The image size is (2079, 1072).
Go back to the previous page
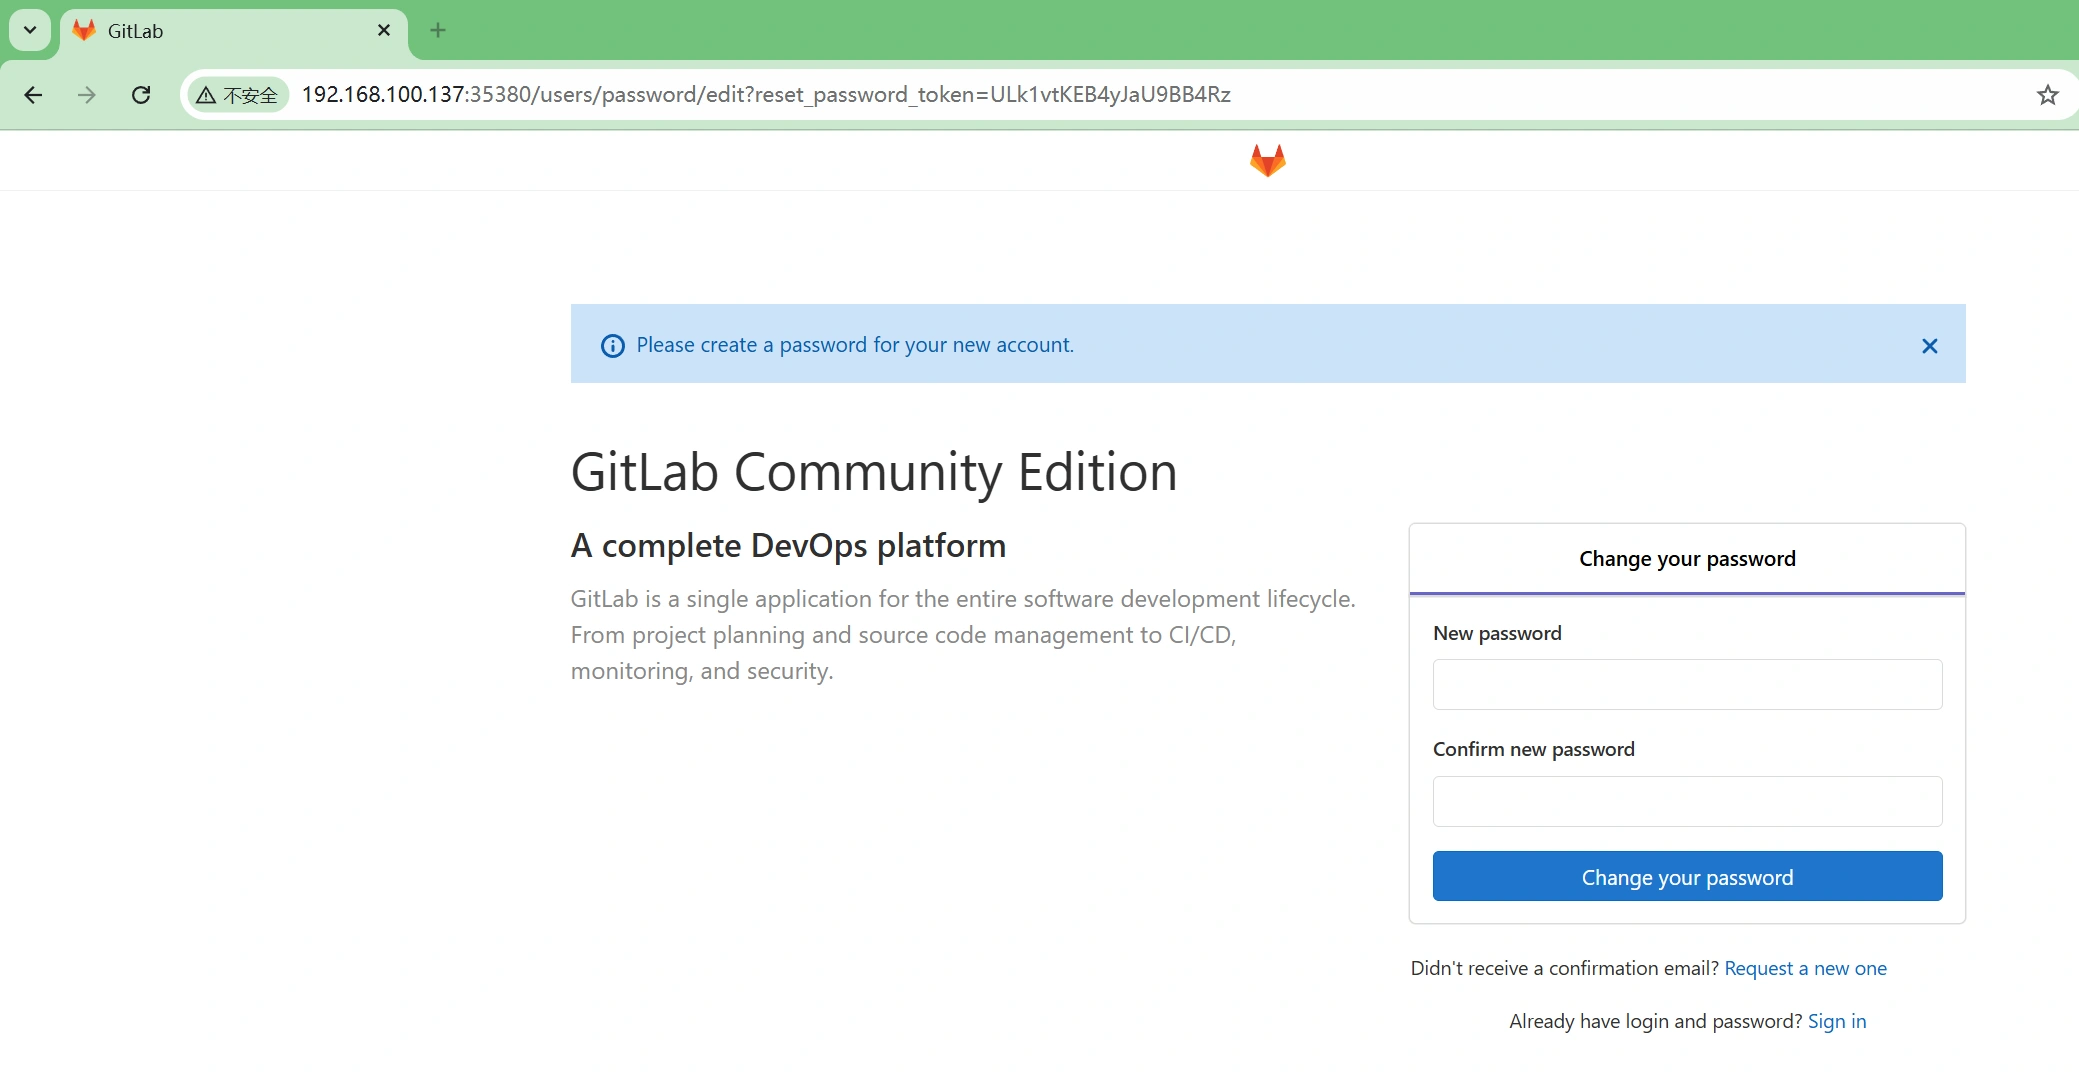tap(33, 95)
